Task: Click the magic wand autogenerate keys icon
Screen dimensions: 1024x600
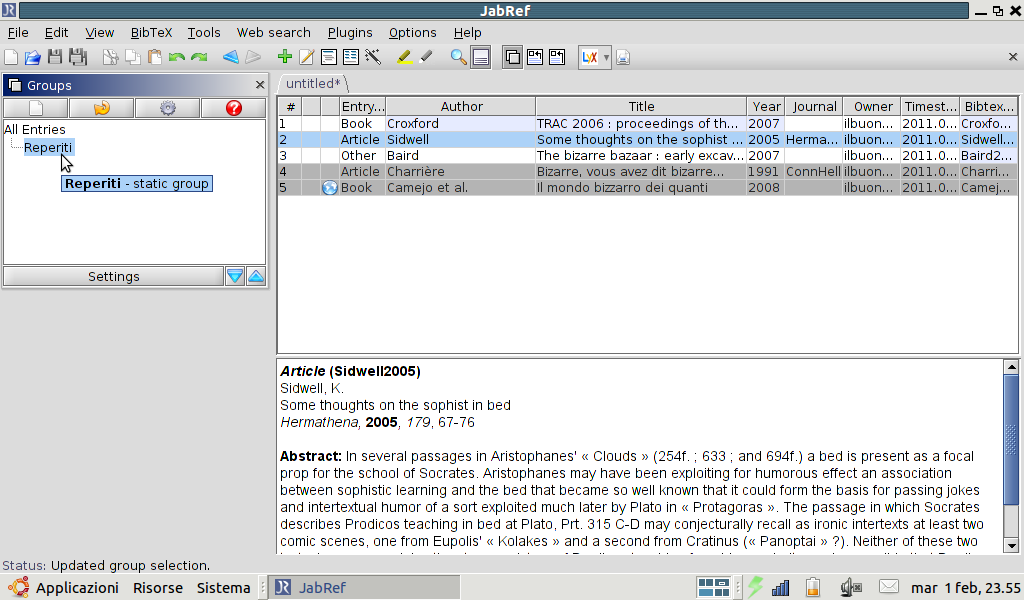Action: [x=373, y=57]
